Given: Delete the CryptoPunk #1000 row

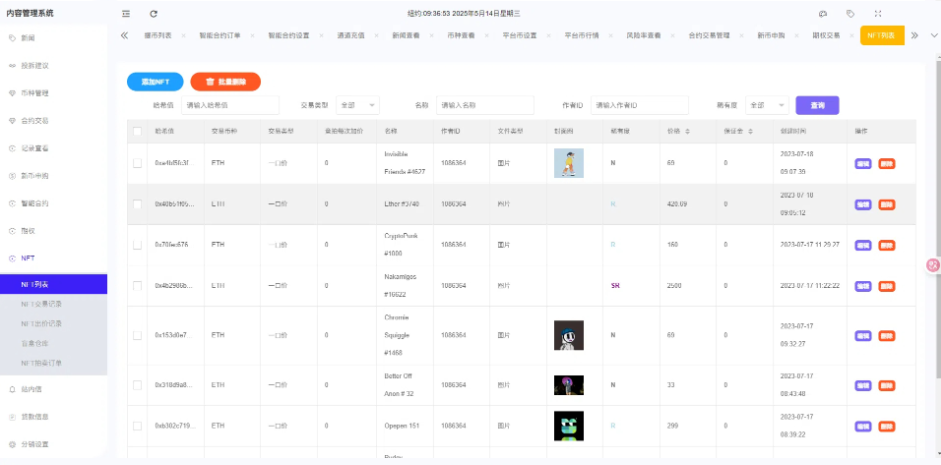Looking at the screenshot, I should 886,245.
